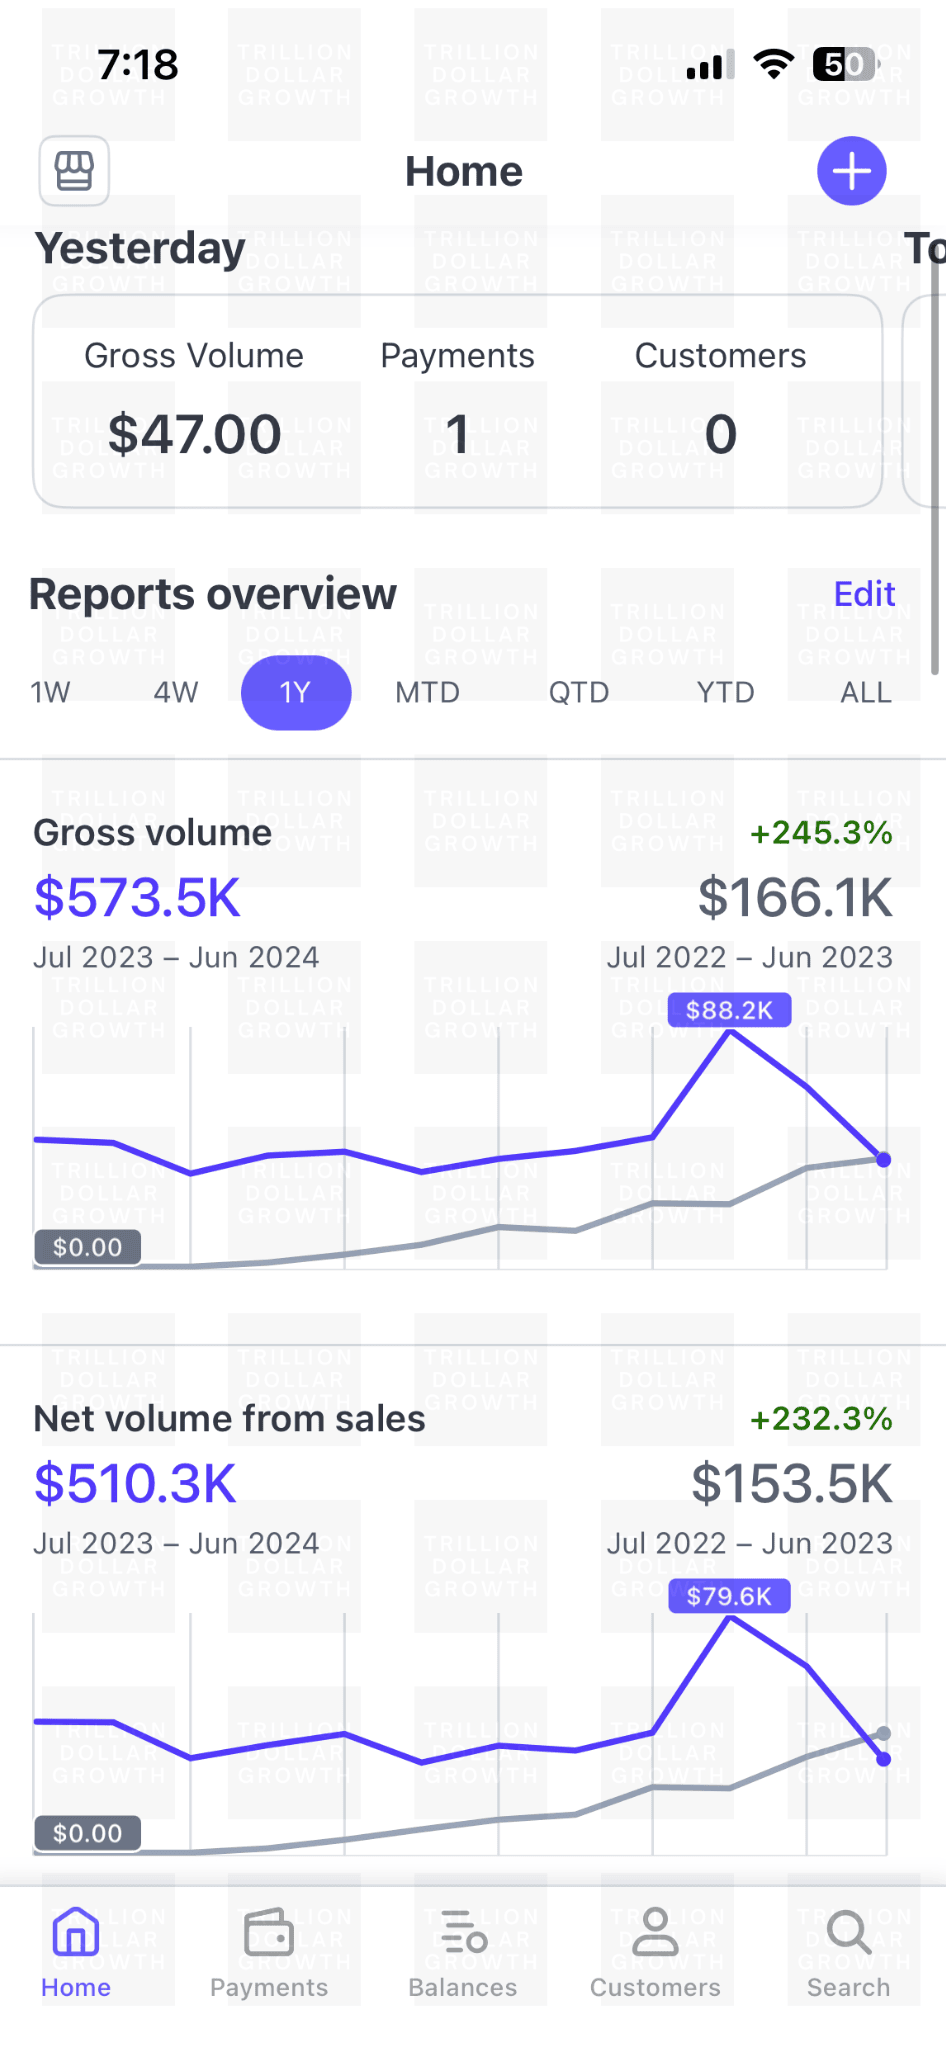The image size is (946, 2048).
Task: Select the 1W time range
Action: click(x=50, y=692)
